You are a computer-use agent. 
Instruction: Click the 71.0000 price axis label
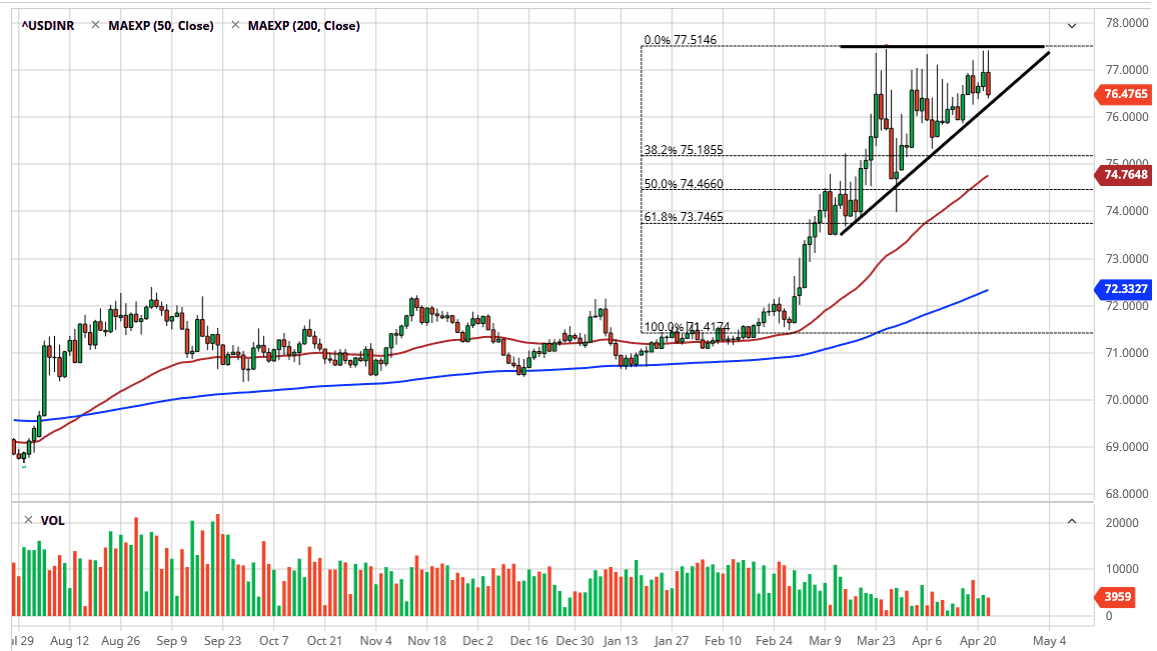(1127, 353)
